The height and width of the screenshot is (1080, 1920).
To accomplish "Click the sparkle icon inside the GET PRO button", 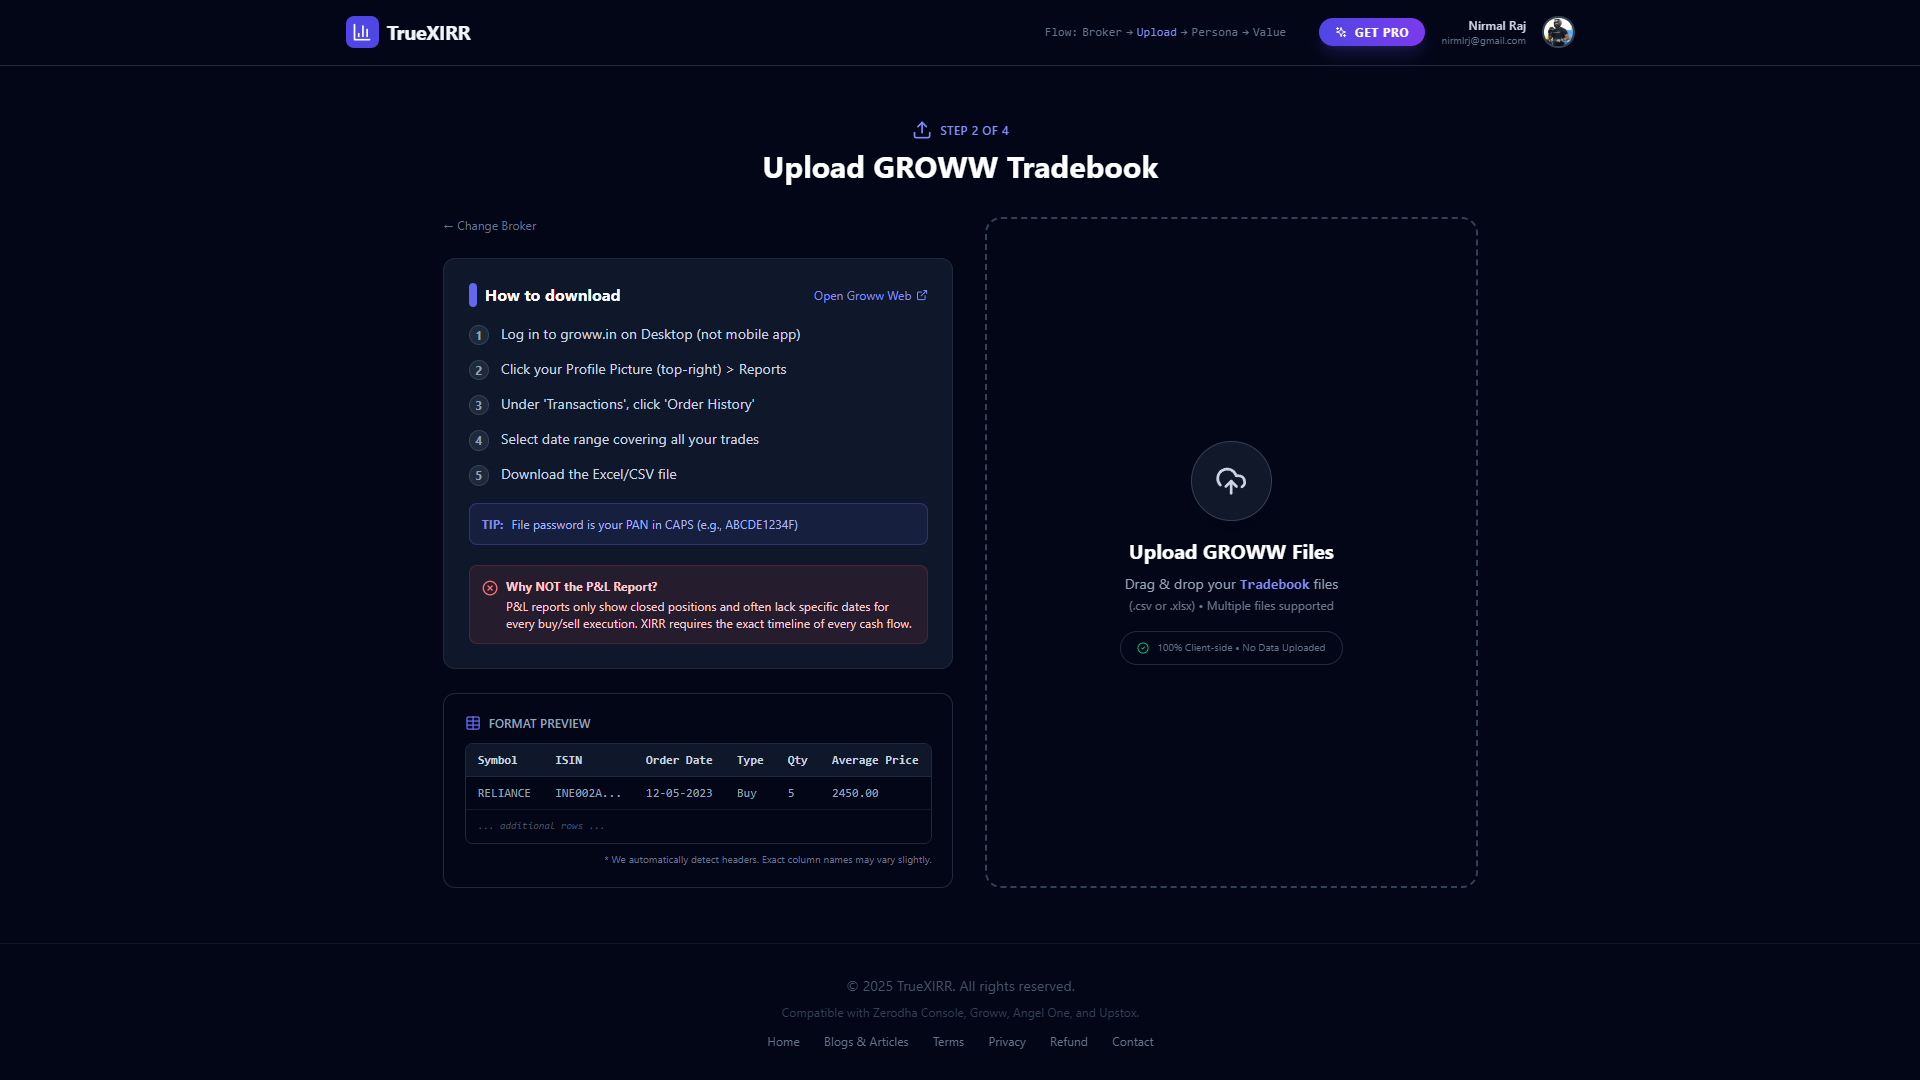I will pyautogui.click(x=1340, y=32).
